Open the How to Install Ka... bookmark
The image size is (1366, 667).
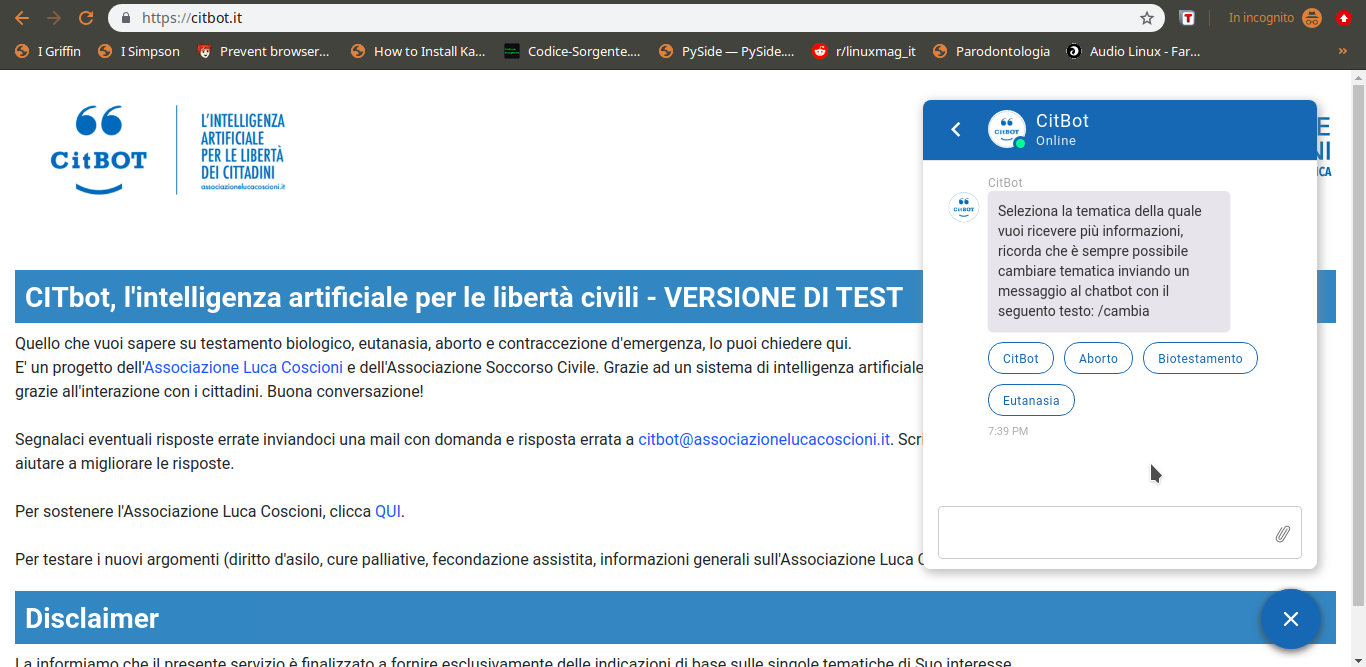point(418,51)
